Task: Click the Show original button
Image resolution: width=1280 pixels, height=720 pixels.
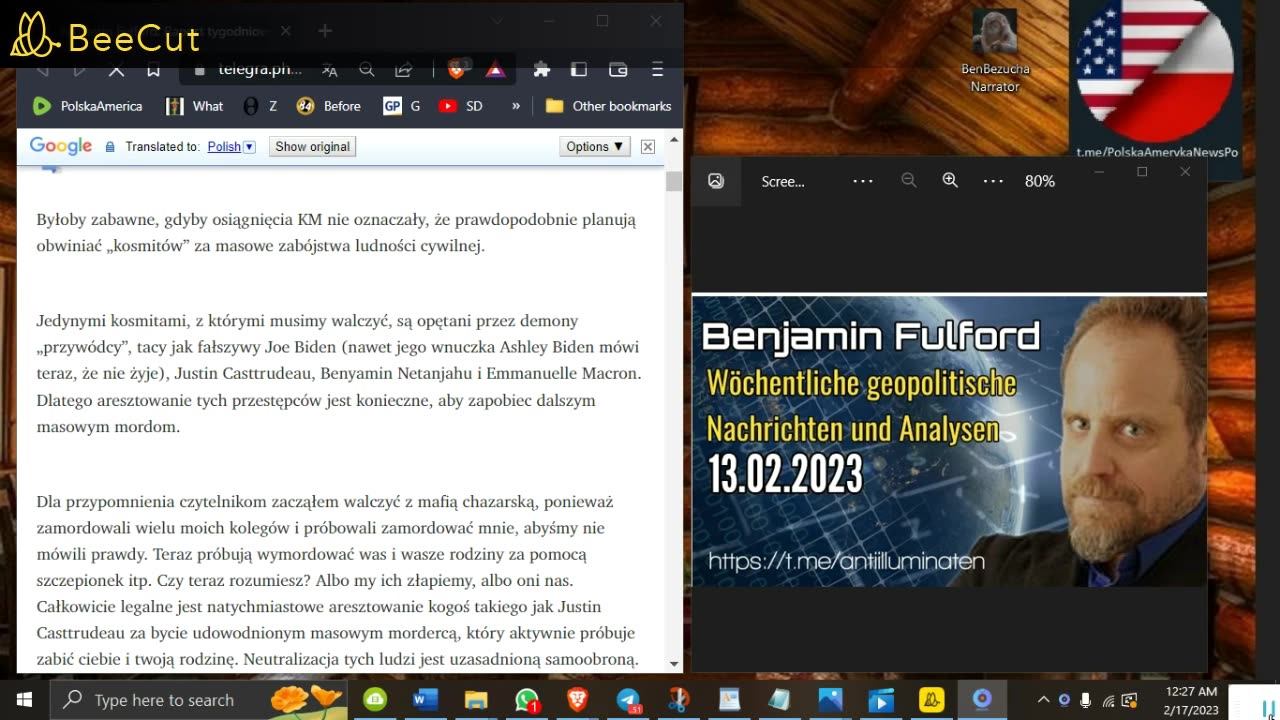Action: click(312, 146)
